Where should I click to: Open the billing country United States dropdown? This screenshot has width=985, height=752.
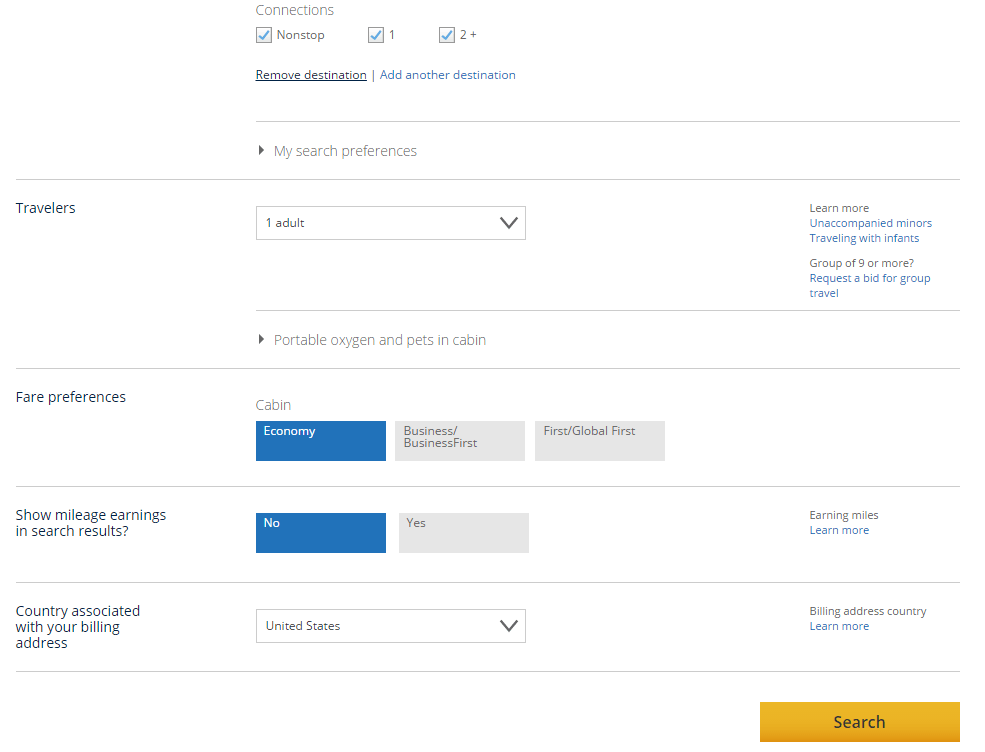click(x=391, y=626)
